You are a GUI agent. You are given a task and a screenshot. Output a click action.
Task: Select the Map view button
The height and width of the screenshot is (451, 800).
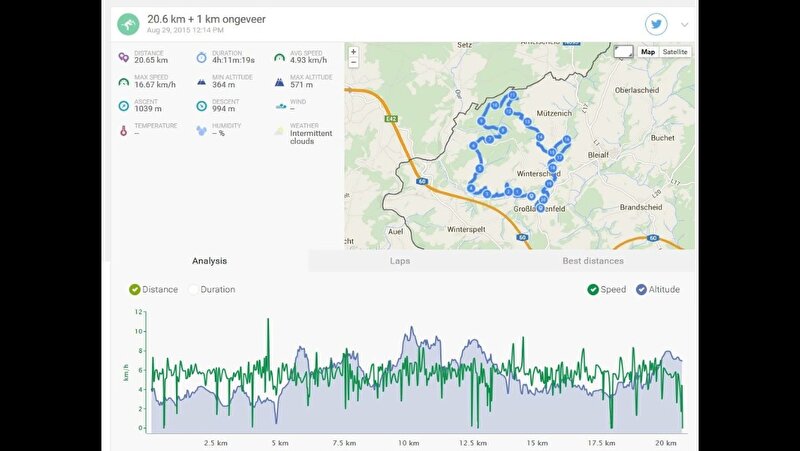[648, 52]
